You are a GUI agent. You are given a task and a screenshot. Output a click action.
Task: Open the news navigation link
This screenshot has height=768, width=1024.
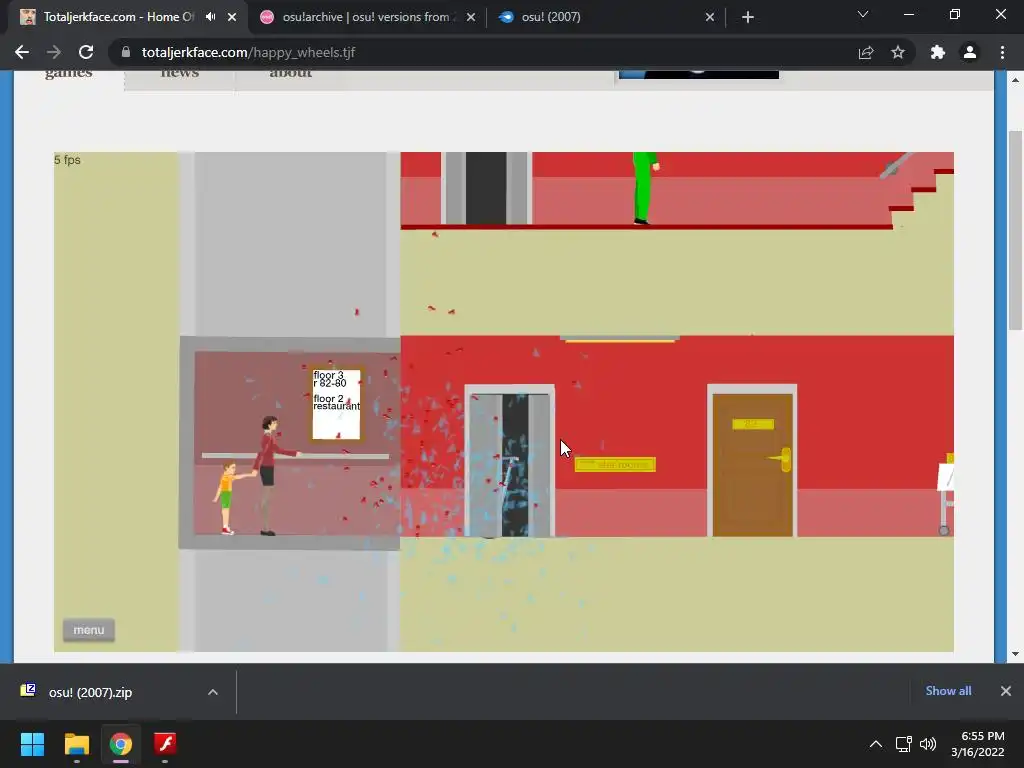(180, 73)
